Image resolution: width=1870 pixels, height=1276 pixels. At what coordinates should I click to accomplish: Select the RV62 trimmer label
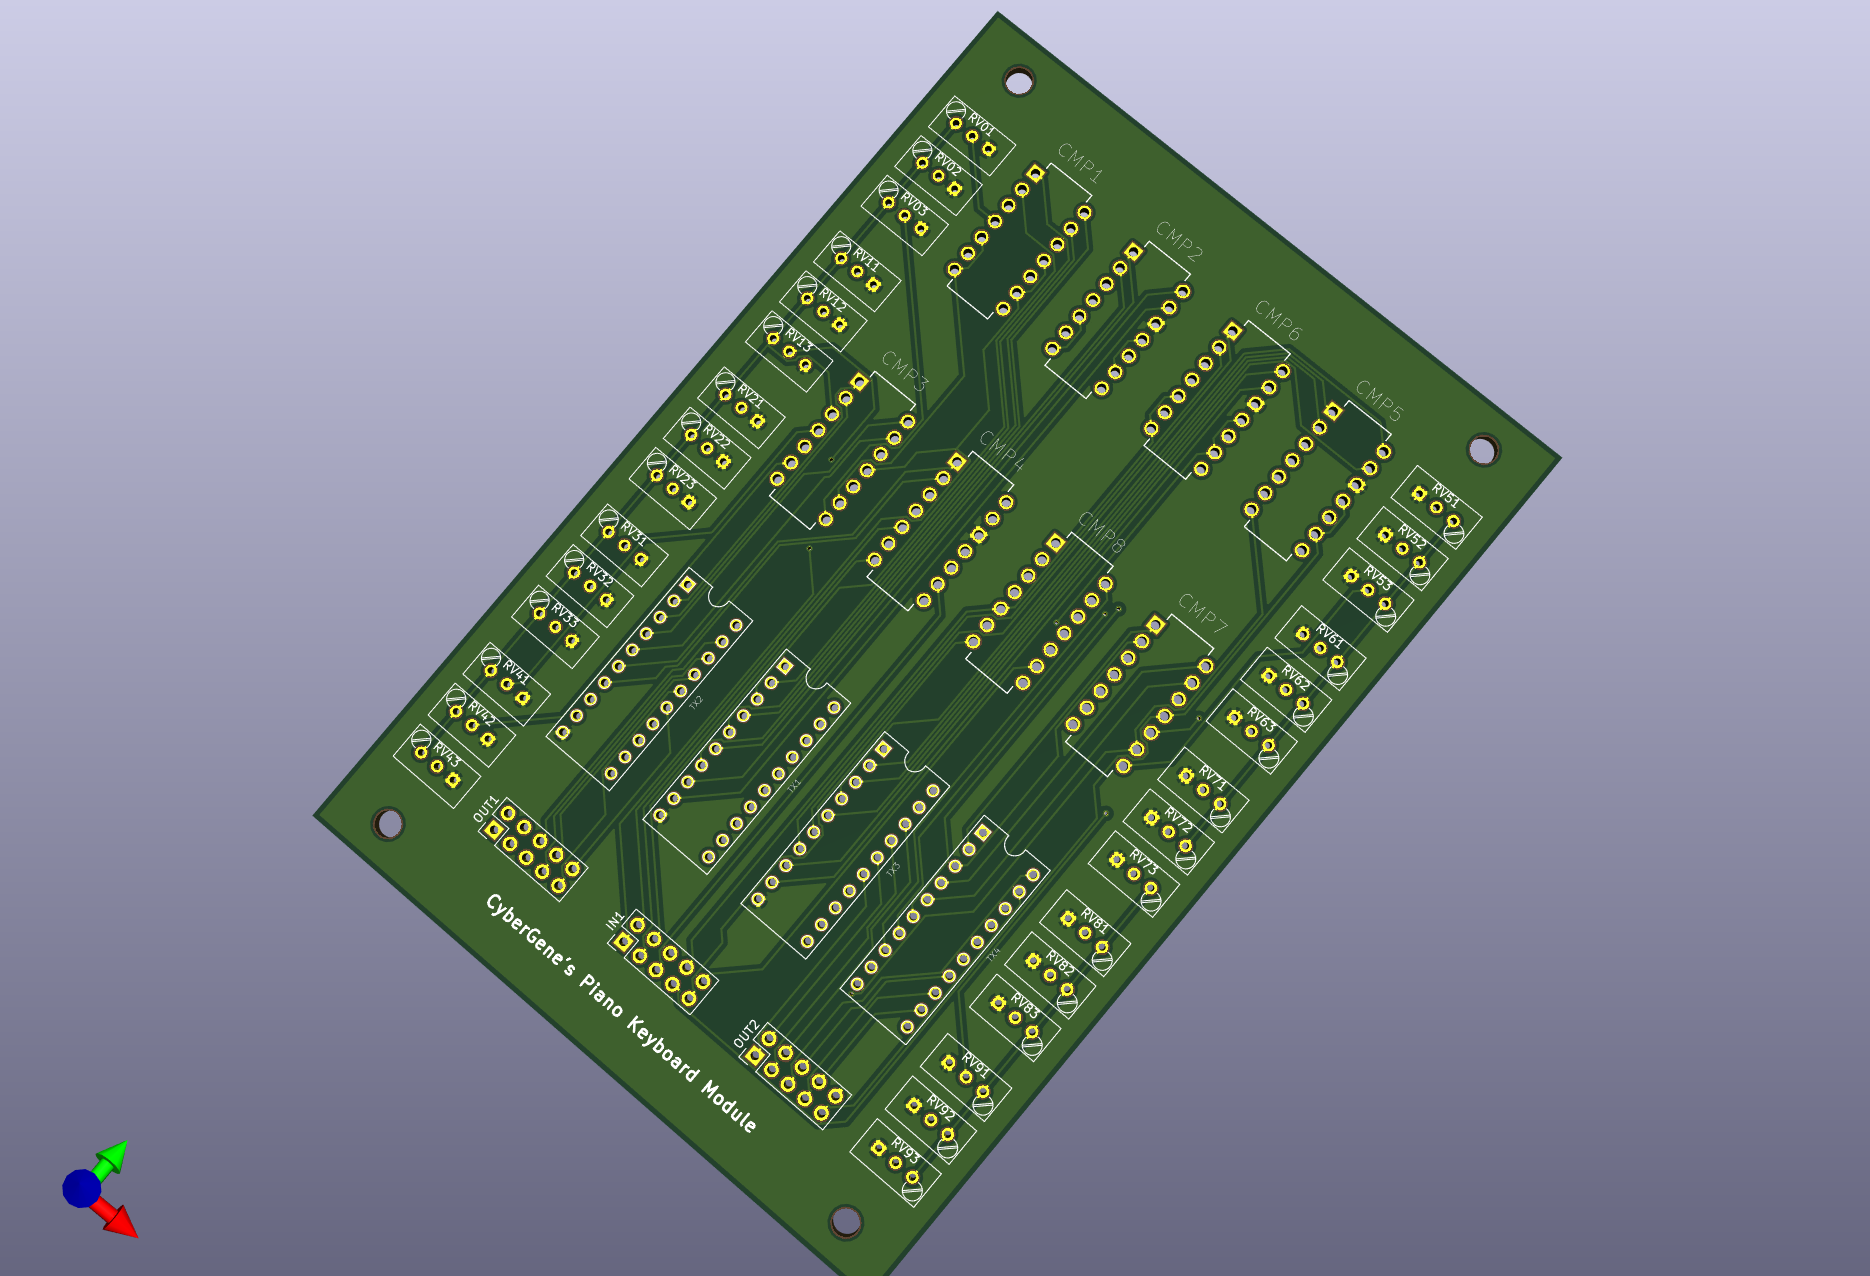point(1296,677)
